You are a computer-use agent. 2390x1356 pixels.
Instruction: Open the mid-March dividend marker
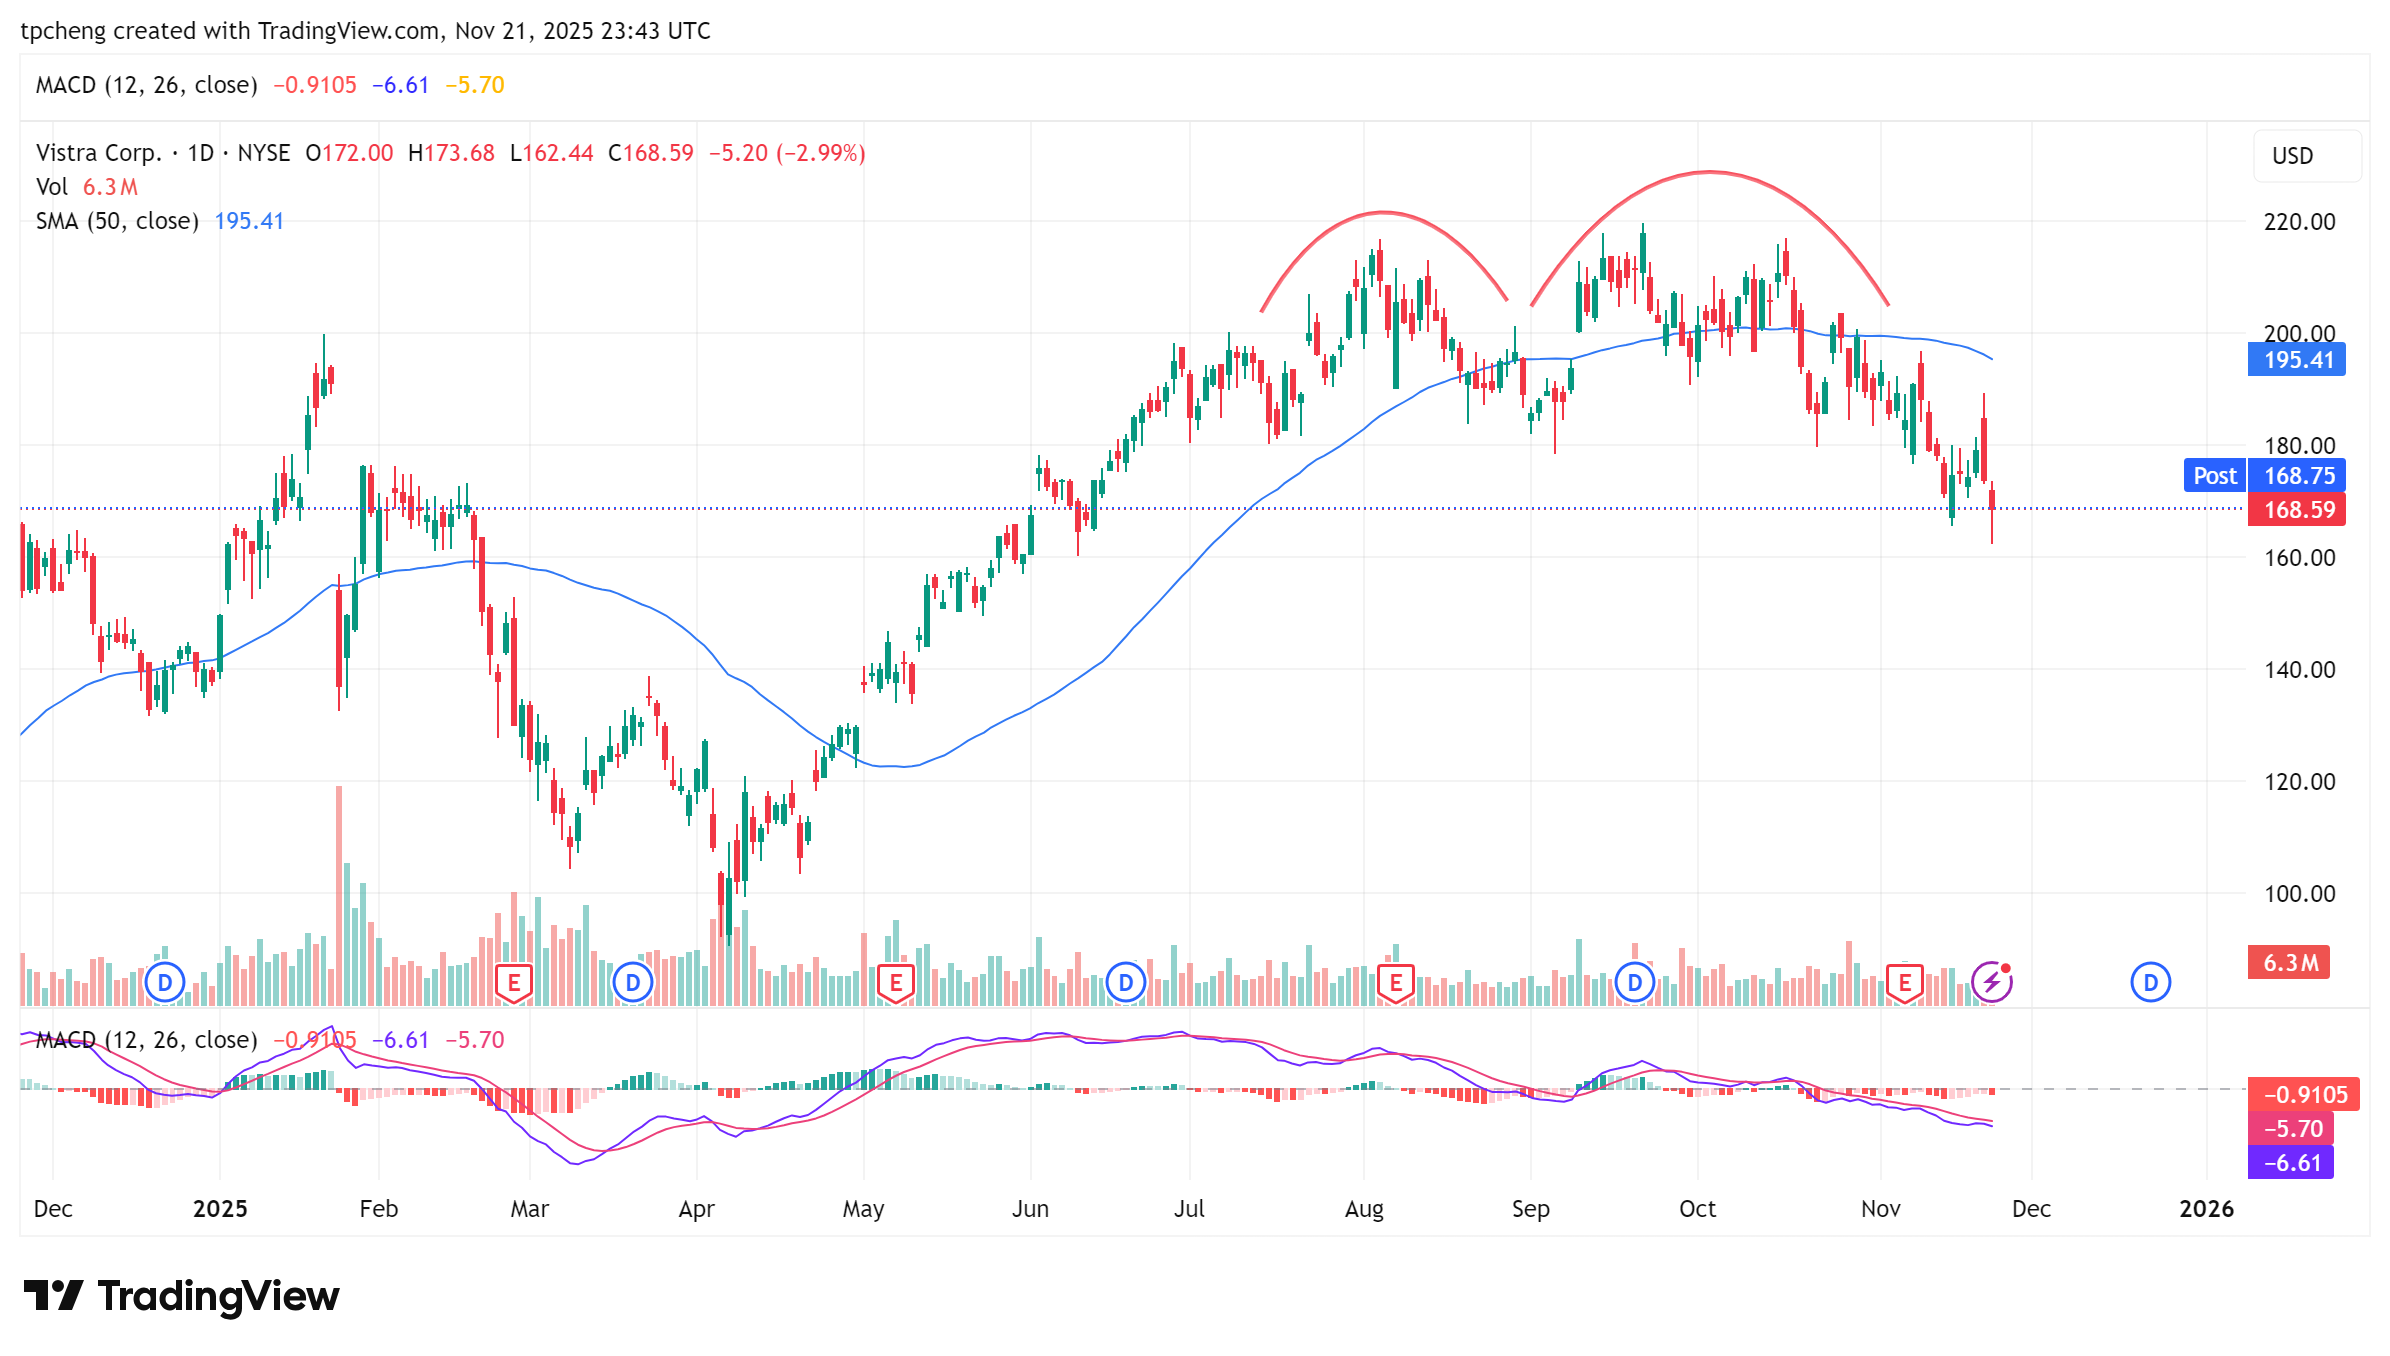point(632,982)
